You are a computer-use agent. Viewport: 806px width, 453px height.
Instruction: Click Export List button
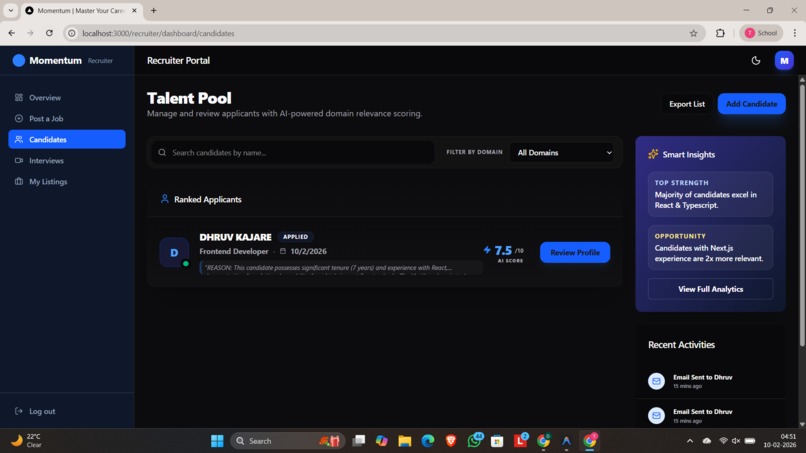click(x=687, y=104)
